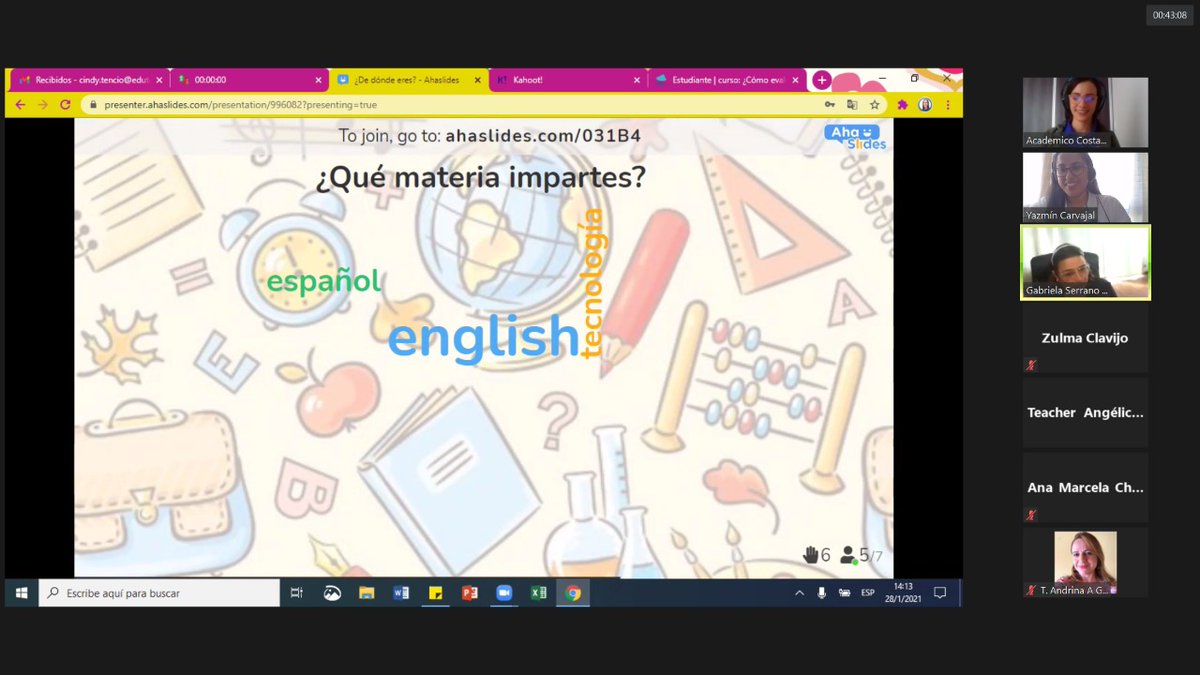
Task: Open the Kahoot! browser tab
Action: [x=567, y=80]
